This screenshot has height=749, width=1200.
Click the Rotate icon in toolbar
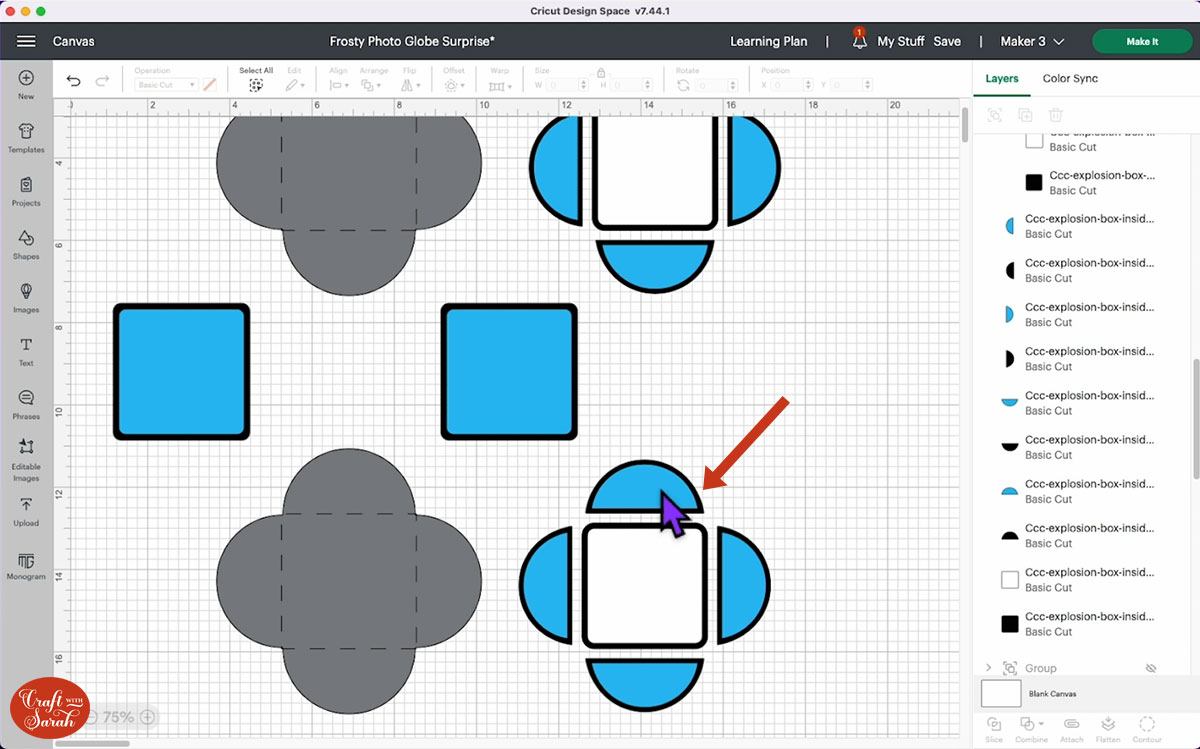[x=684, y=86]
